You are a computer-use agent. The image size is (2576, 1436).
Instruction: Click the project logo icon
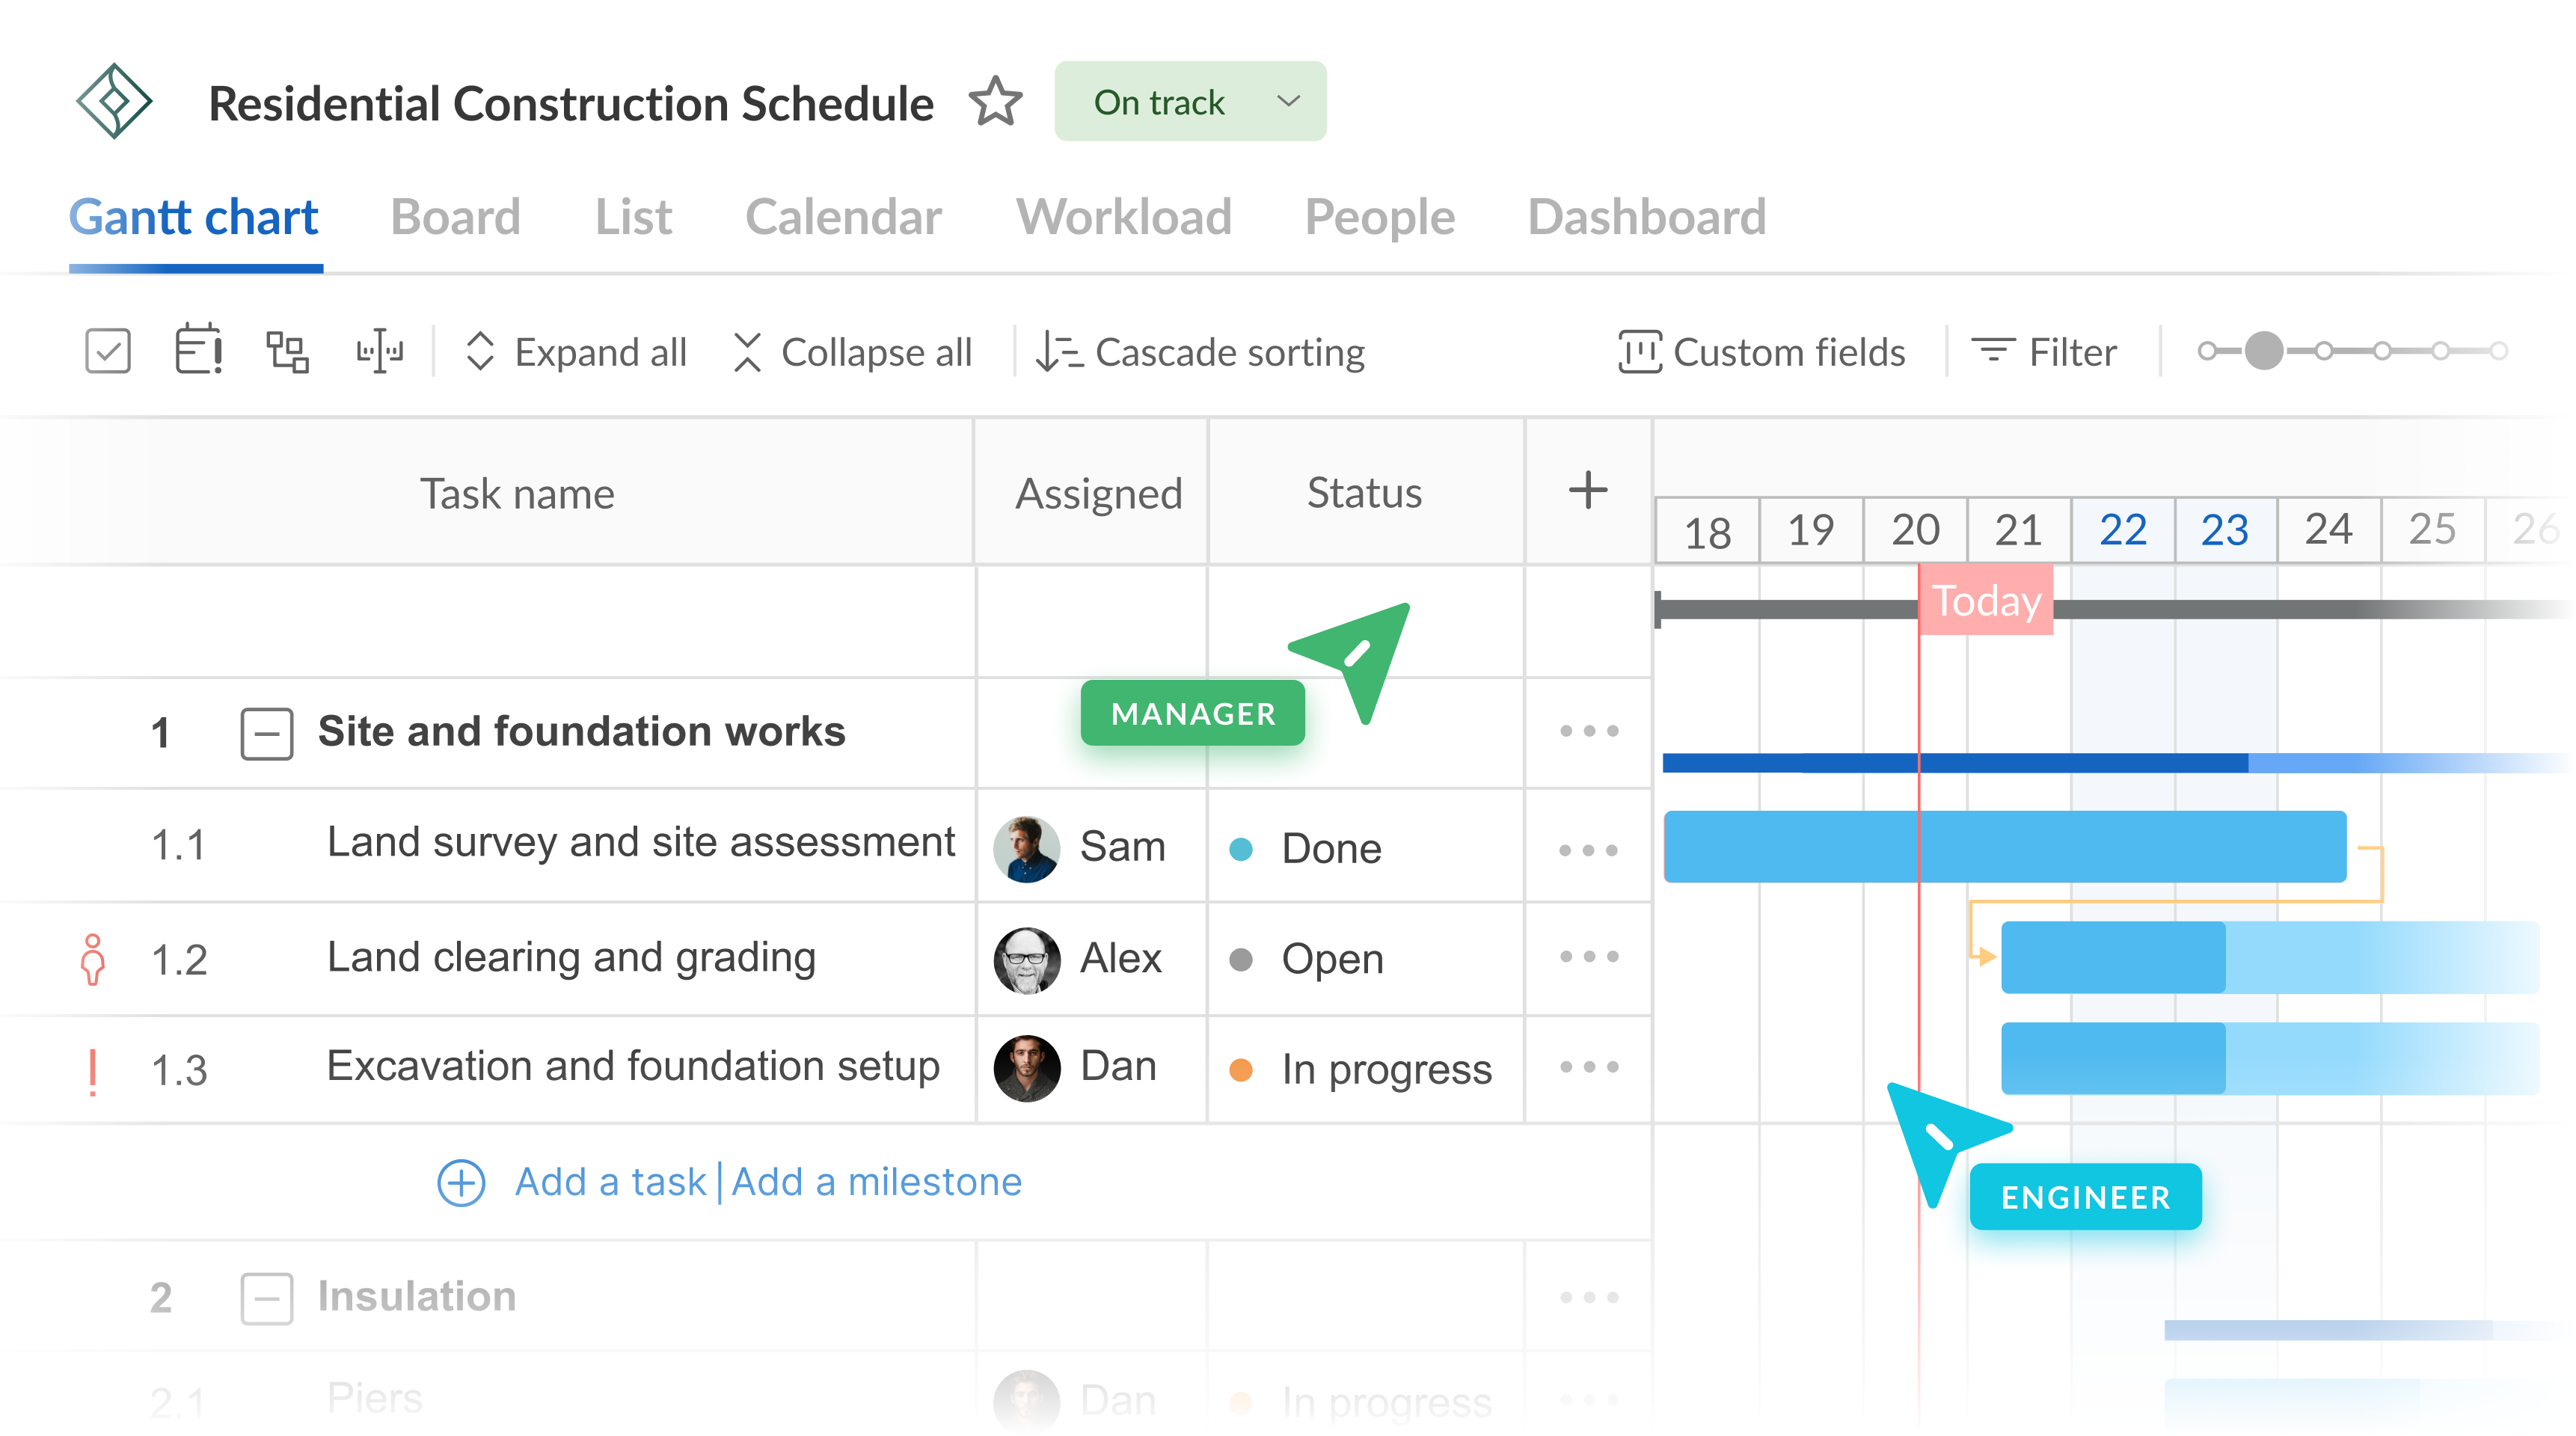(x=114, y=101)
